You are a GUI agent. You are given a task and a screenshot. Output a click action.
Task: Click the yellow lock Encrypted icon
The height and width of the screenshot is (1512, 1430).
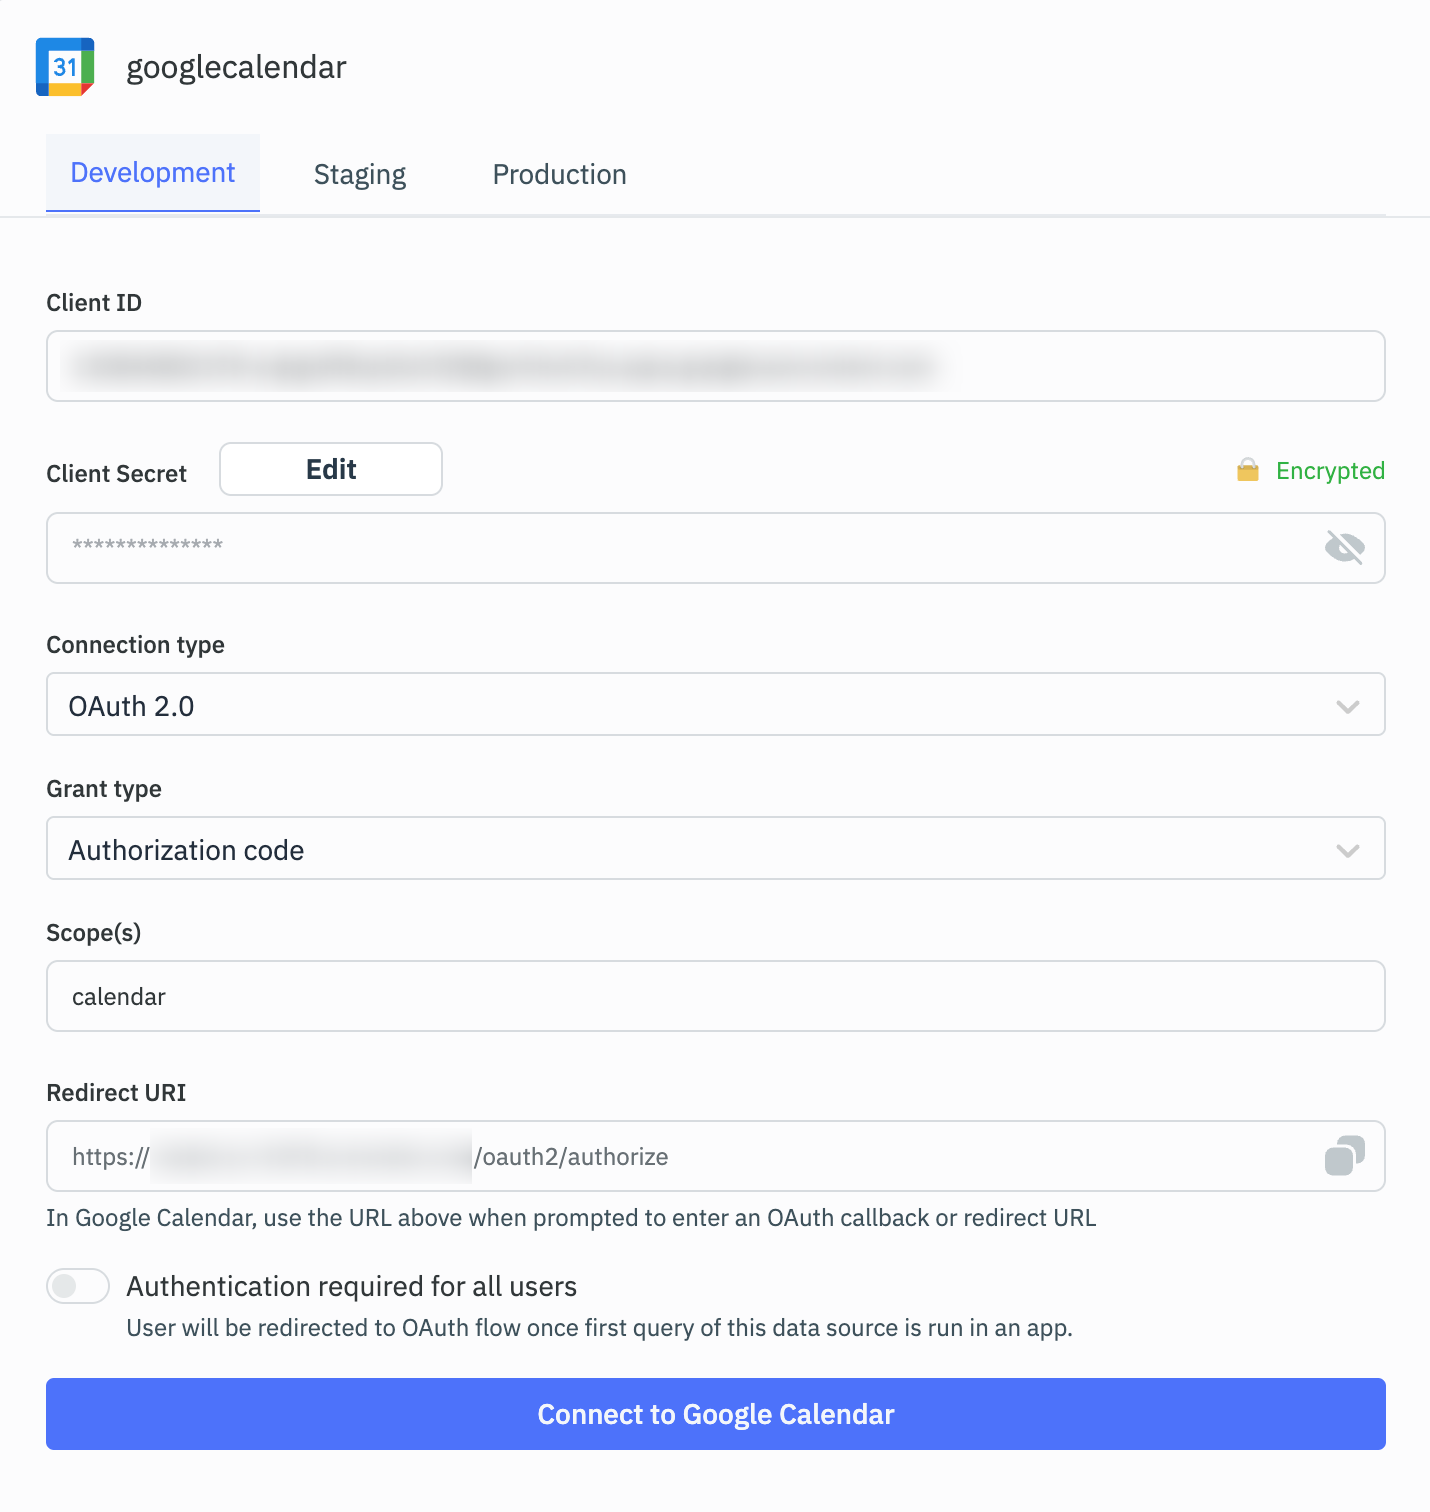(x=1247, y=470)
